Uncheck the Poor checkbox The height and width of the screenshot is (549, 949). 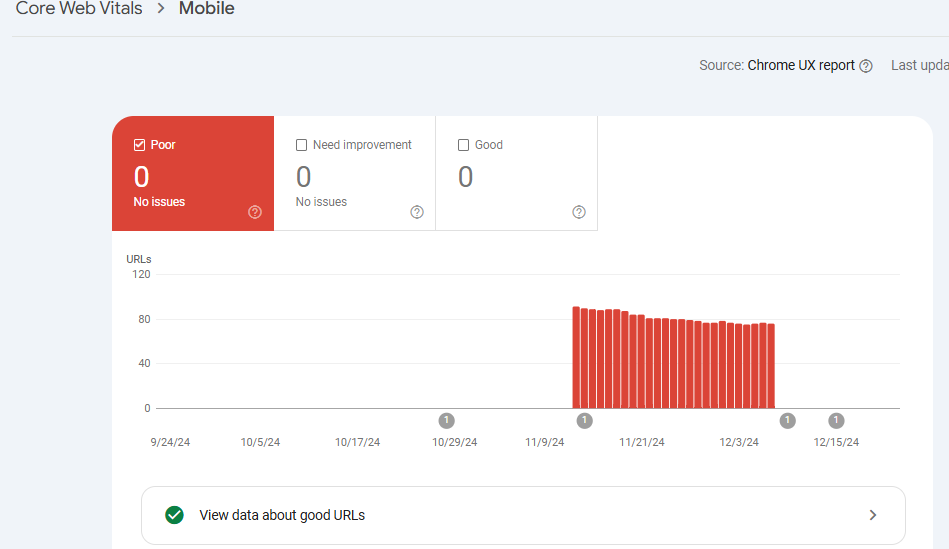[x=139, y=145]
